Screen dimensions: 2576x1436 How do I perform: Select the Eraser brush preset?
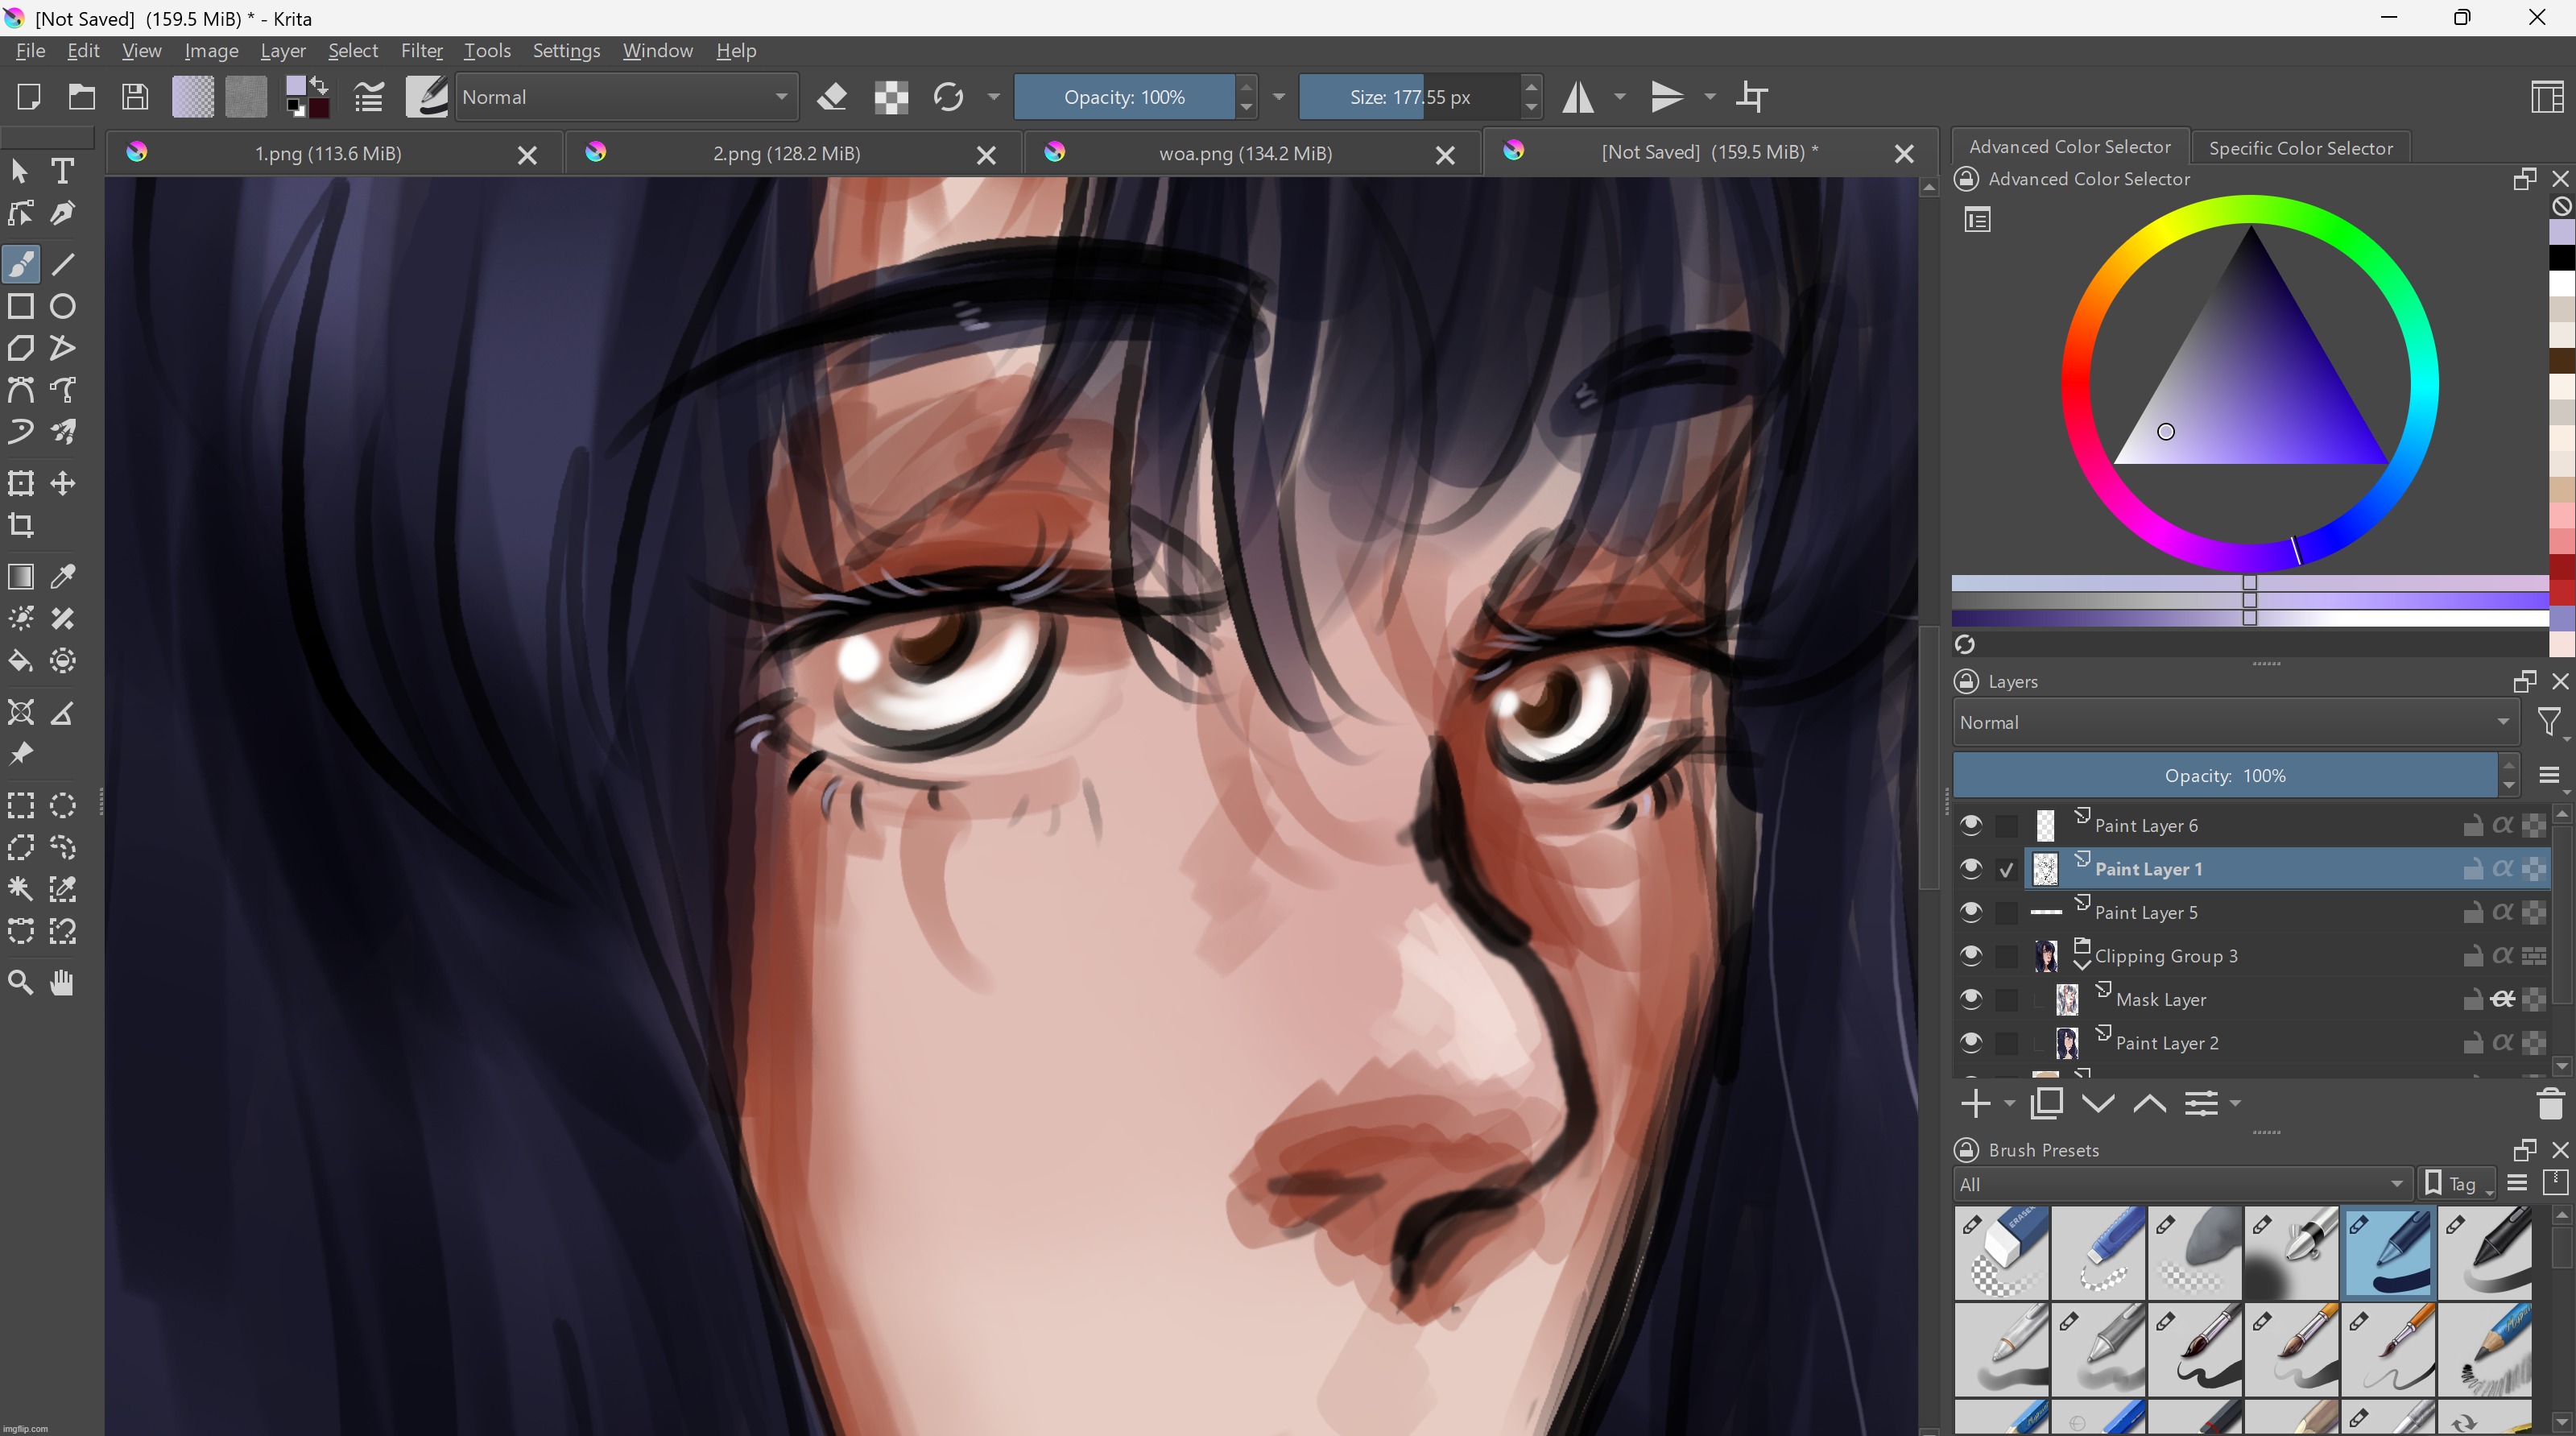(x=2001, y=1253)
